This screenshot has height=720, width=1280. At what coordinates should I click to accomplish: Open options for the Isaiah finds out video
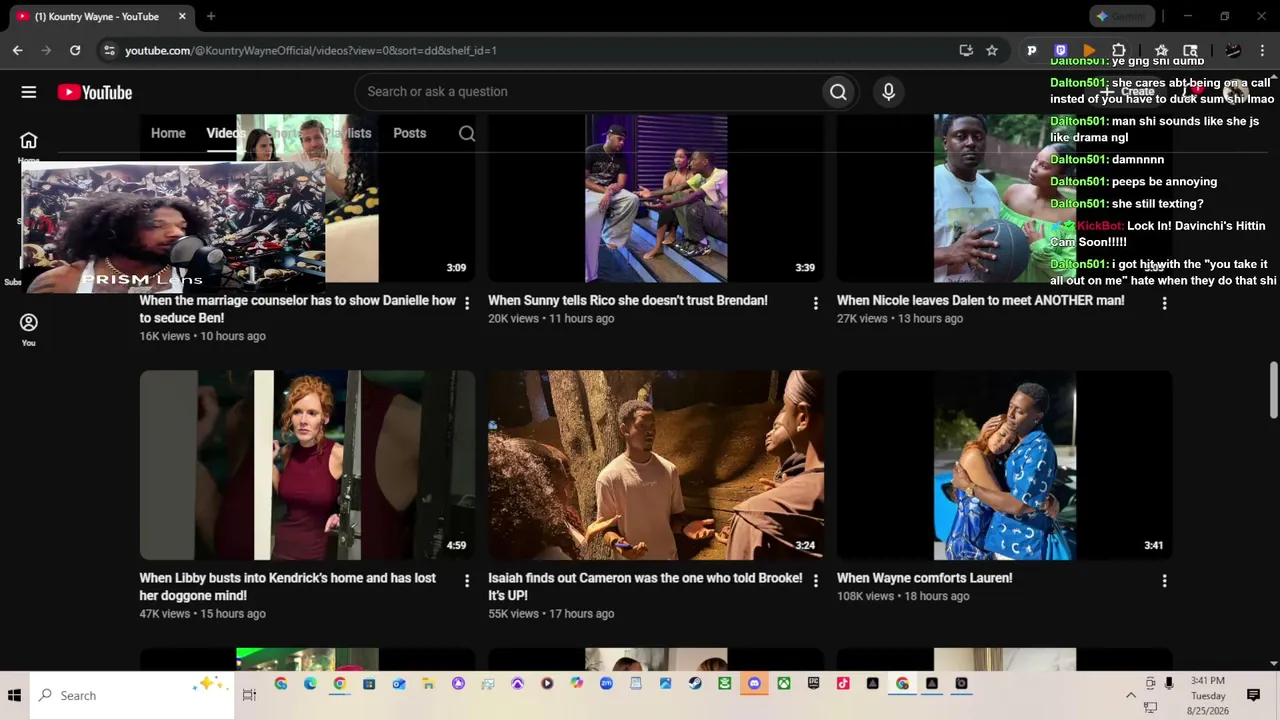coord(815,581)
